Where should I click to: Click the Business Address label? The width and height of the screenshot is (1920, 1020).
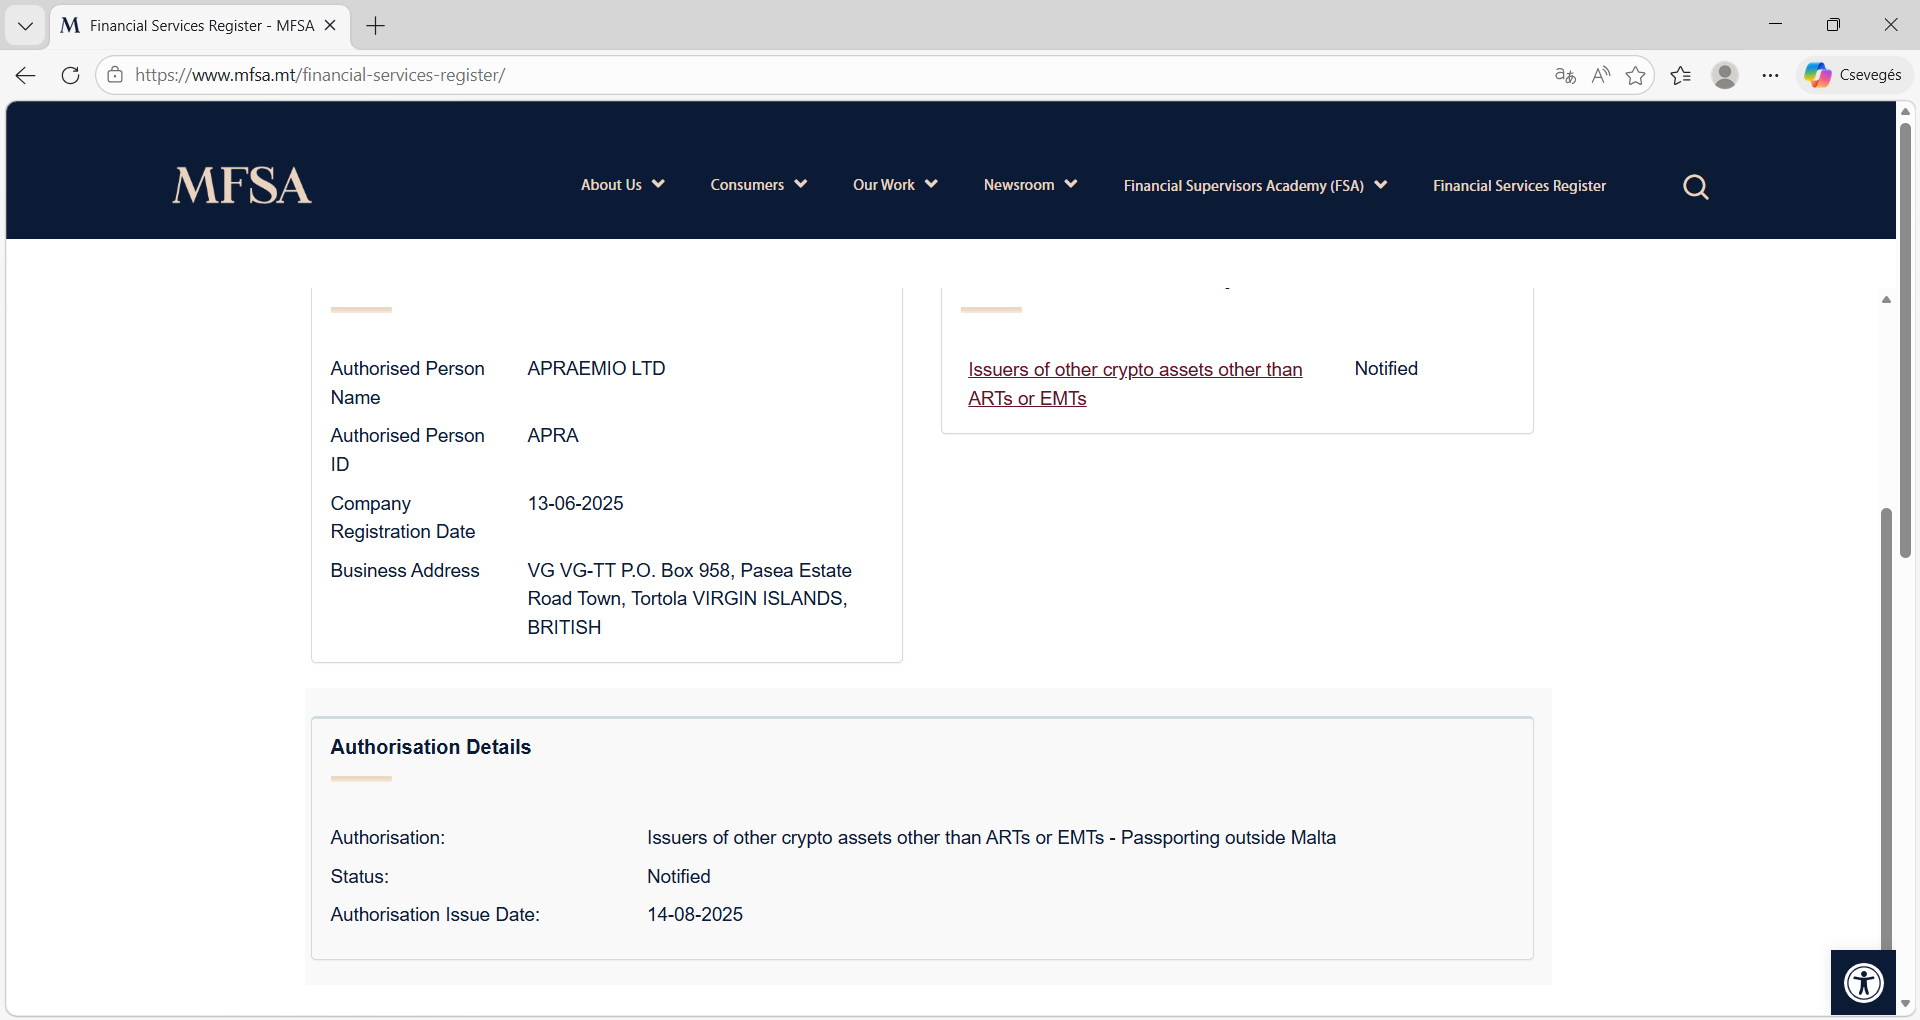[x=405, y=571]
